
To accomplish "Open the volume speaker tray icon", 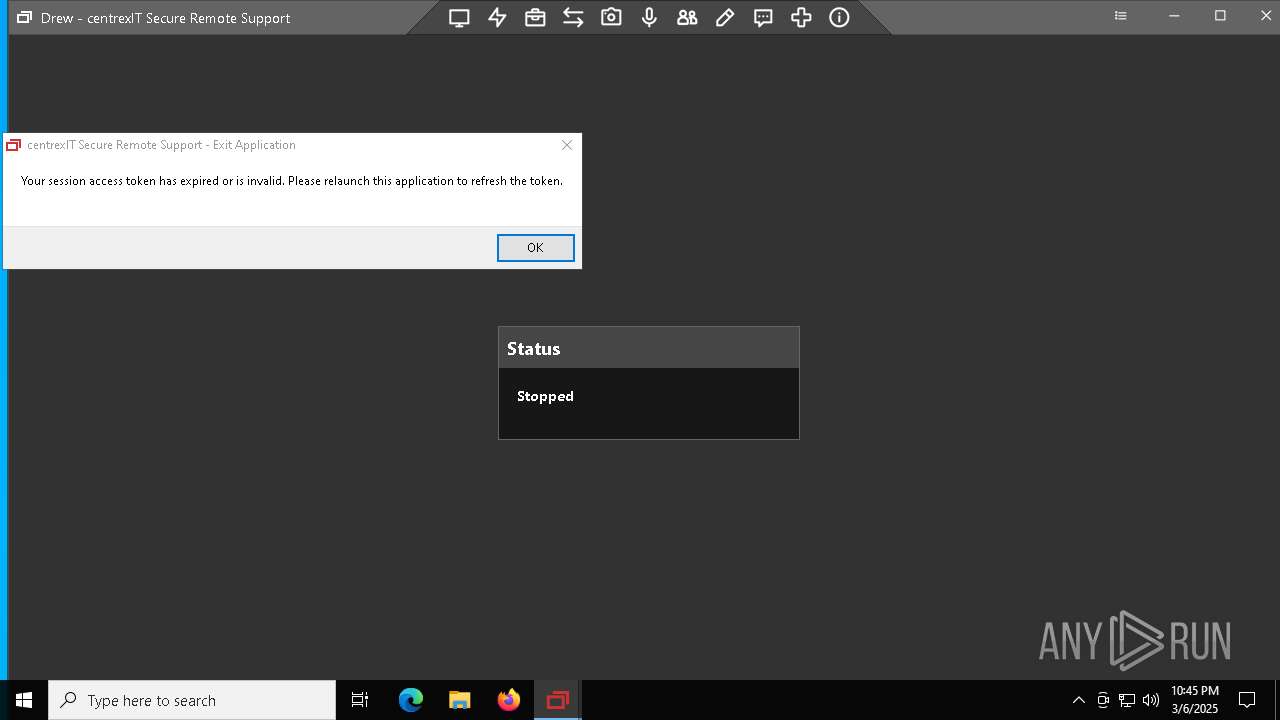I will pyautogui.click(x=1150, y=700).
